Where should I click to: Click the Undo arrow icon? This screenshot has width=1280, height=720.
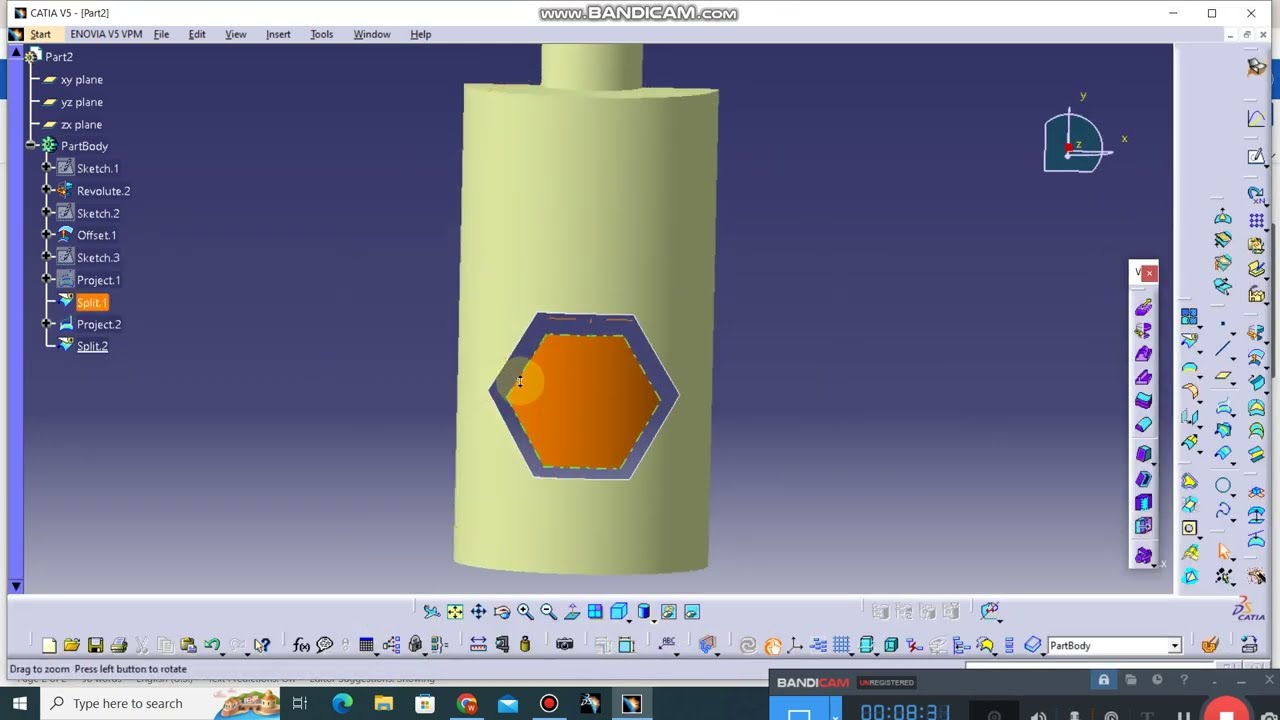pyautogui.click(x=212, y=645)
